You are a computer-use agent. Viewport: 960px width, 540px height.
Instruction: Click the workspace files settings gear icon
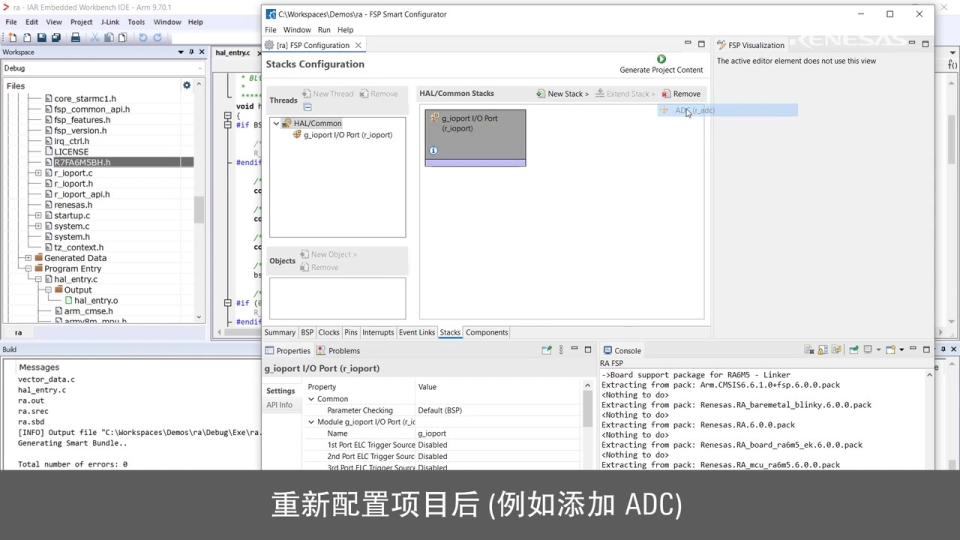[186, 85]
